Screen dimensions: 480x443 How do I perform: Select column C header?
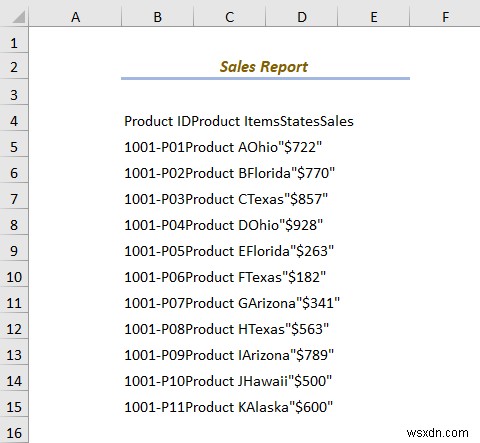(x=230, y=17)
